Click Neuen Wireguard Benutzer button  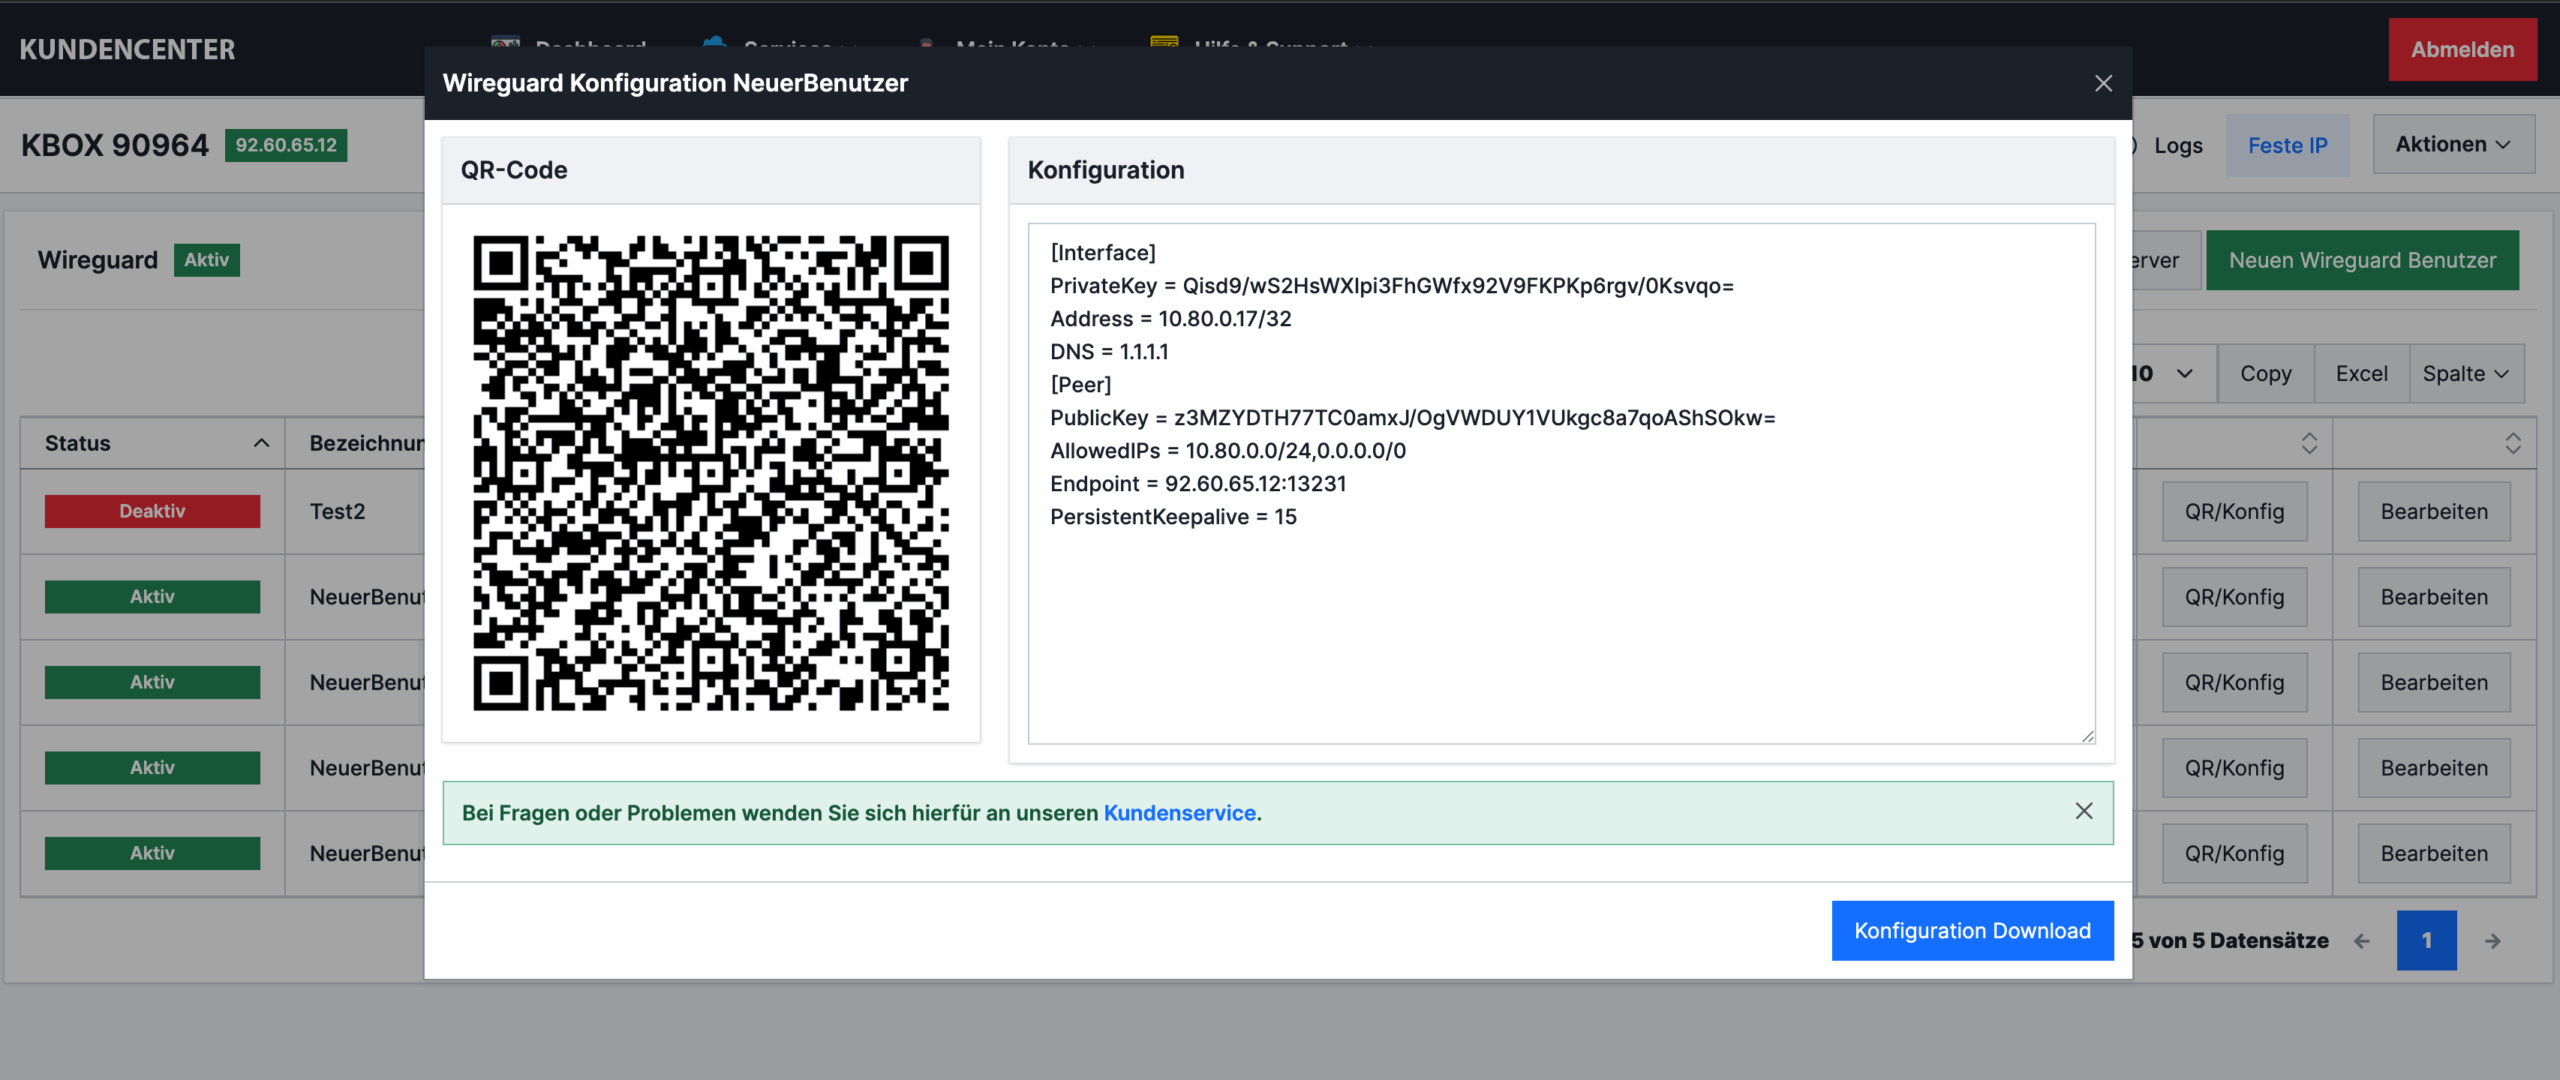click(2361, 261)
